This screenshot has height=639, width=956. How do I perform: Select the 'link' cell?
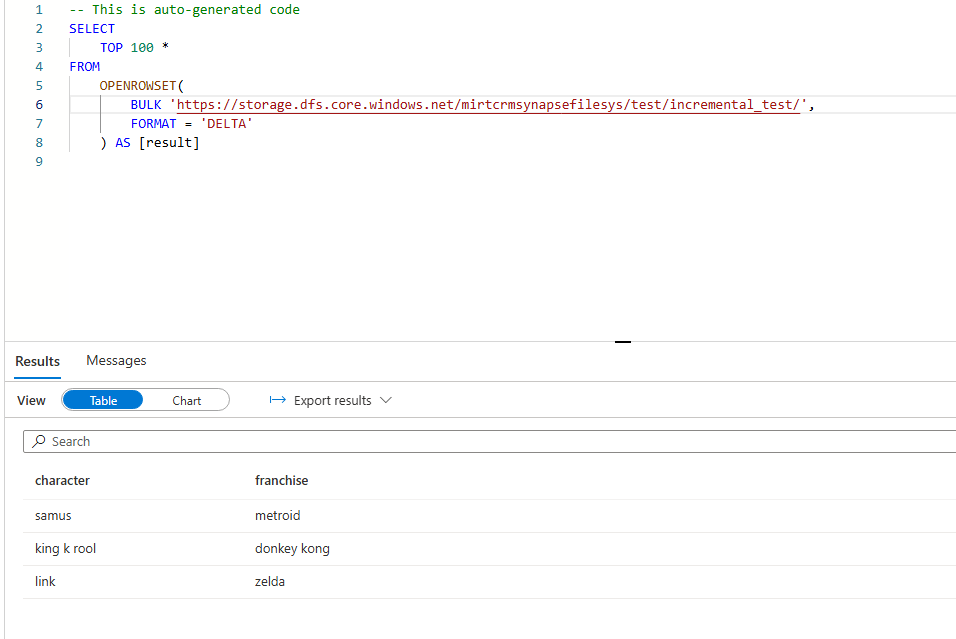(x=45, y=582)
